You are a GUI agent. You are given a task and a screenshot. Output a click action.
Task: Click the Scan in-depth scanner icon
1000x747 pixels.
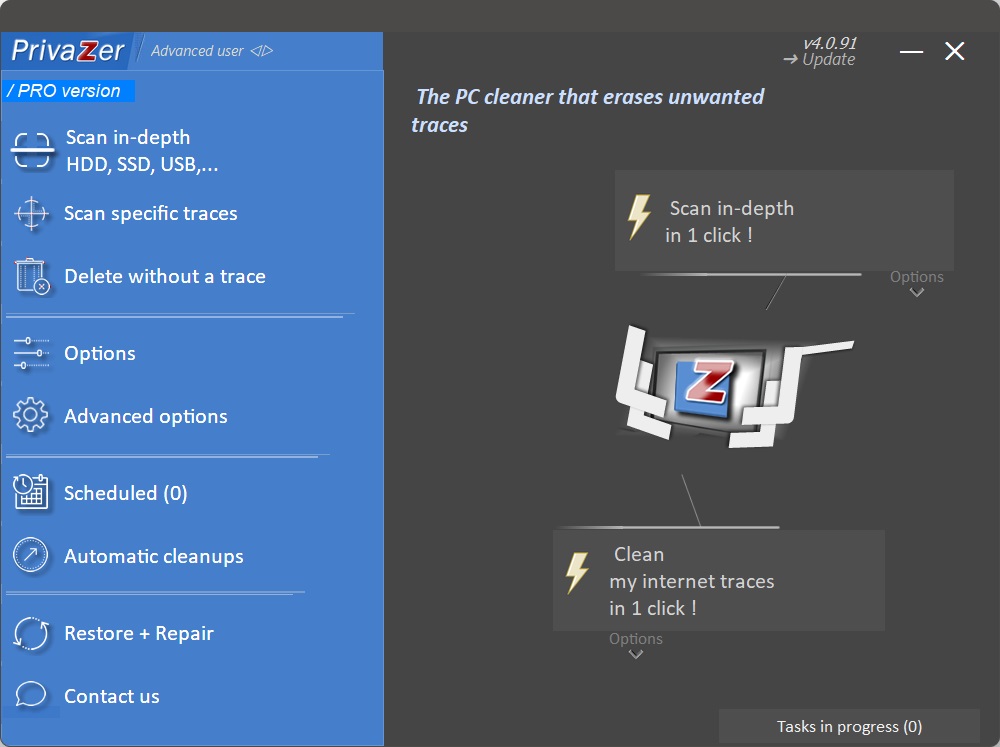tap(32, 151)
